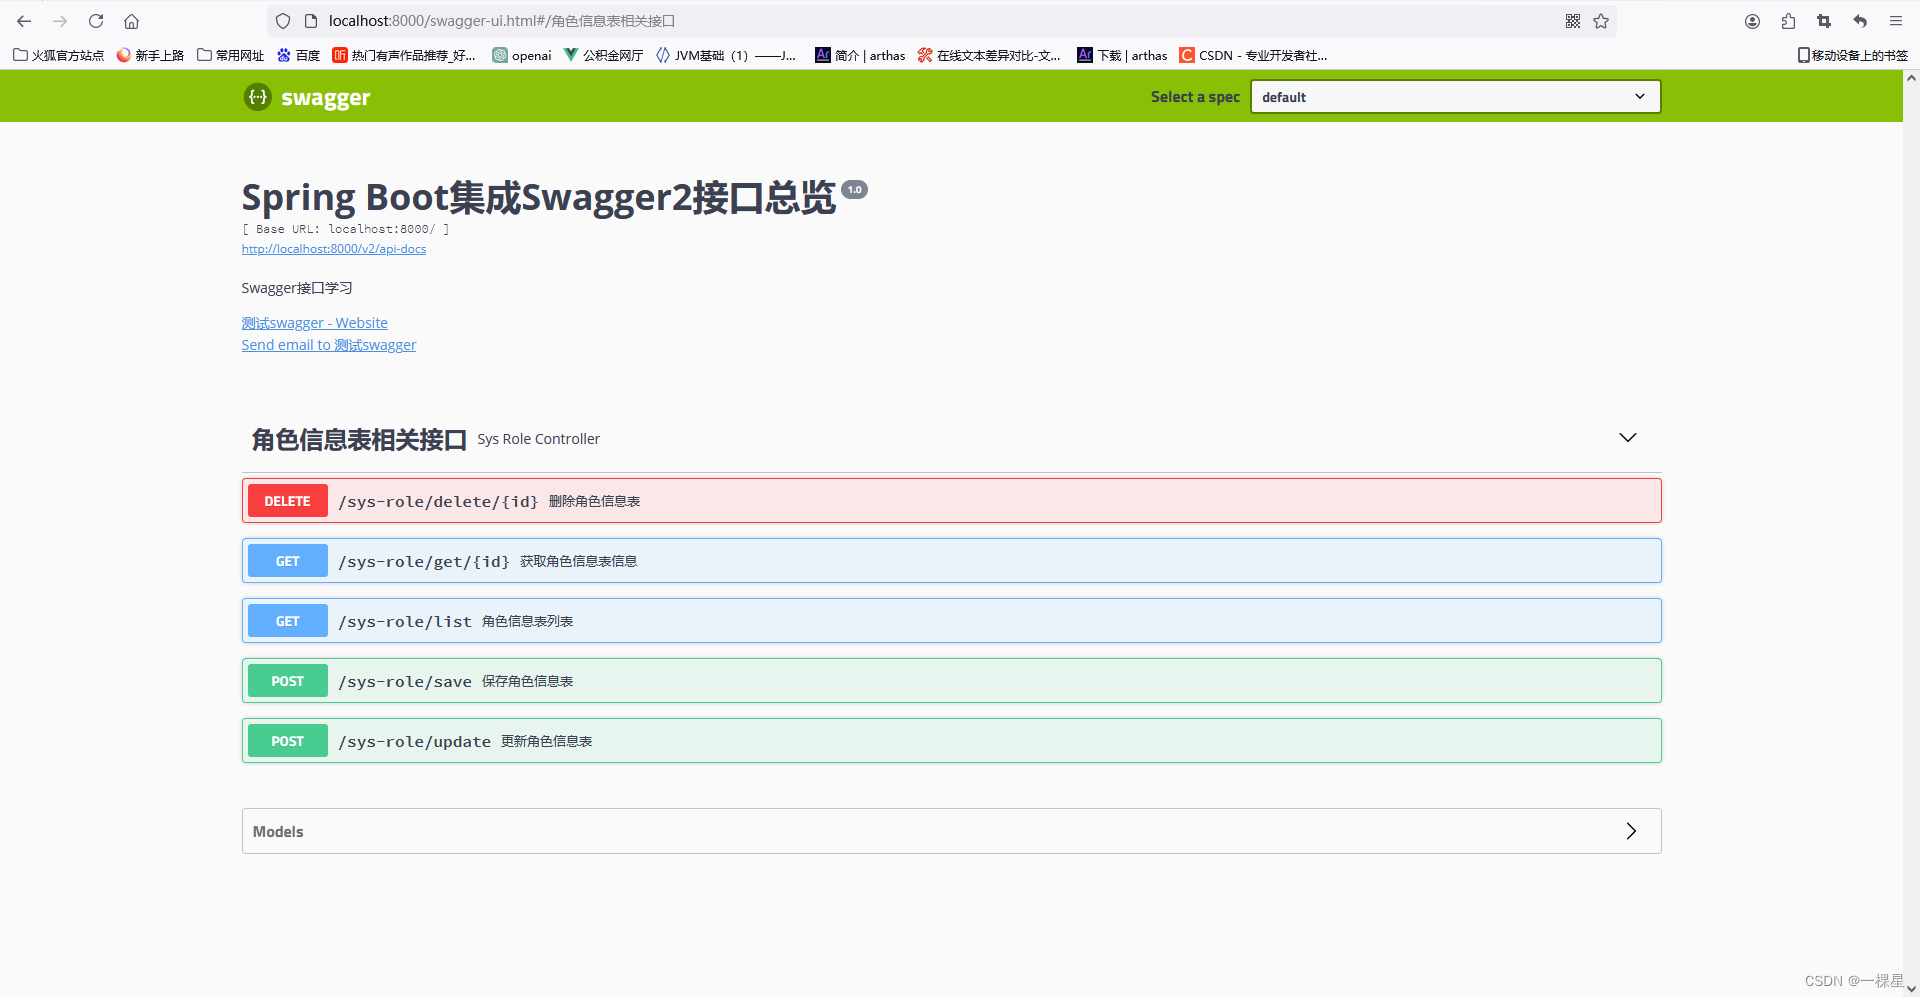The width and height of the screenshot is (1920, 997).
Task: Open the 常用网址 bookmark folder
Action: (231, 55)
